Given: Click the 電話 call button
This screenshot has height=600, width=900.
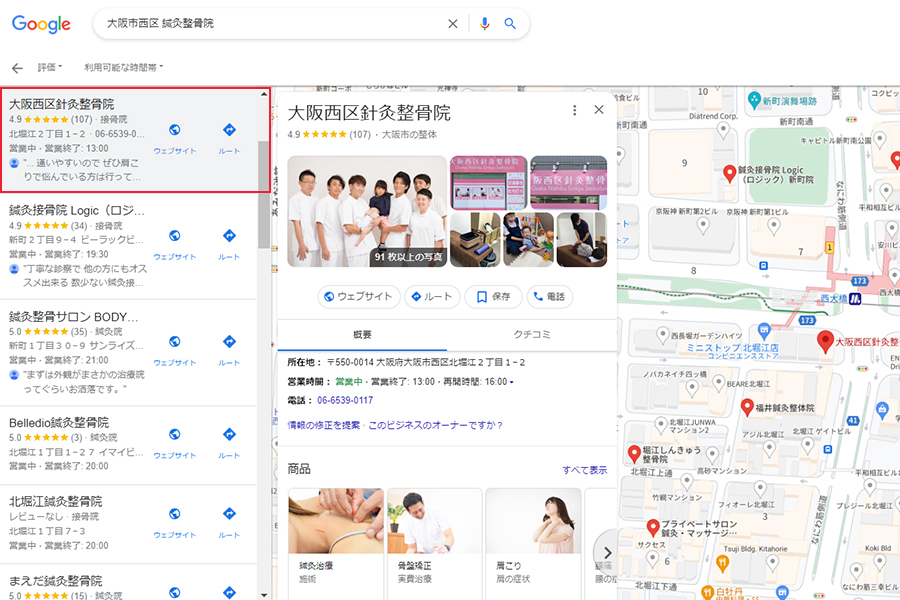Looking at the screenshot, I should [549, 297].
